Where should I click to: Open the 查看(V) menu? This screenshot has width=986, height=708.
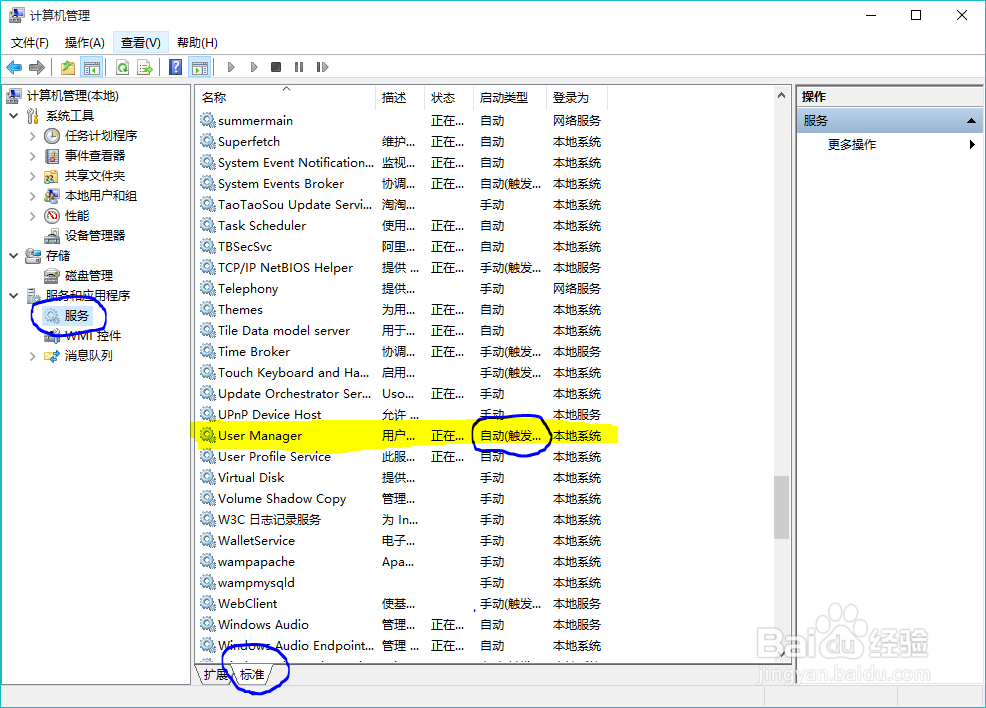click(x=140, y=42)
